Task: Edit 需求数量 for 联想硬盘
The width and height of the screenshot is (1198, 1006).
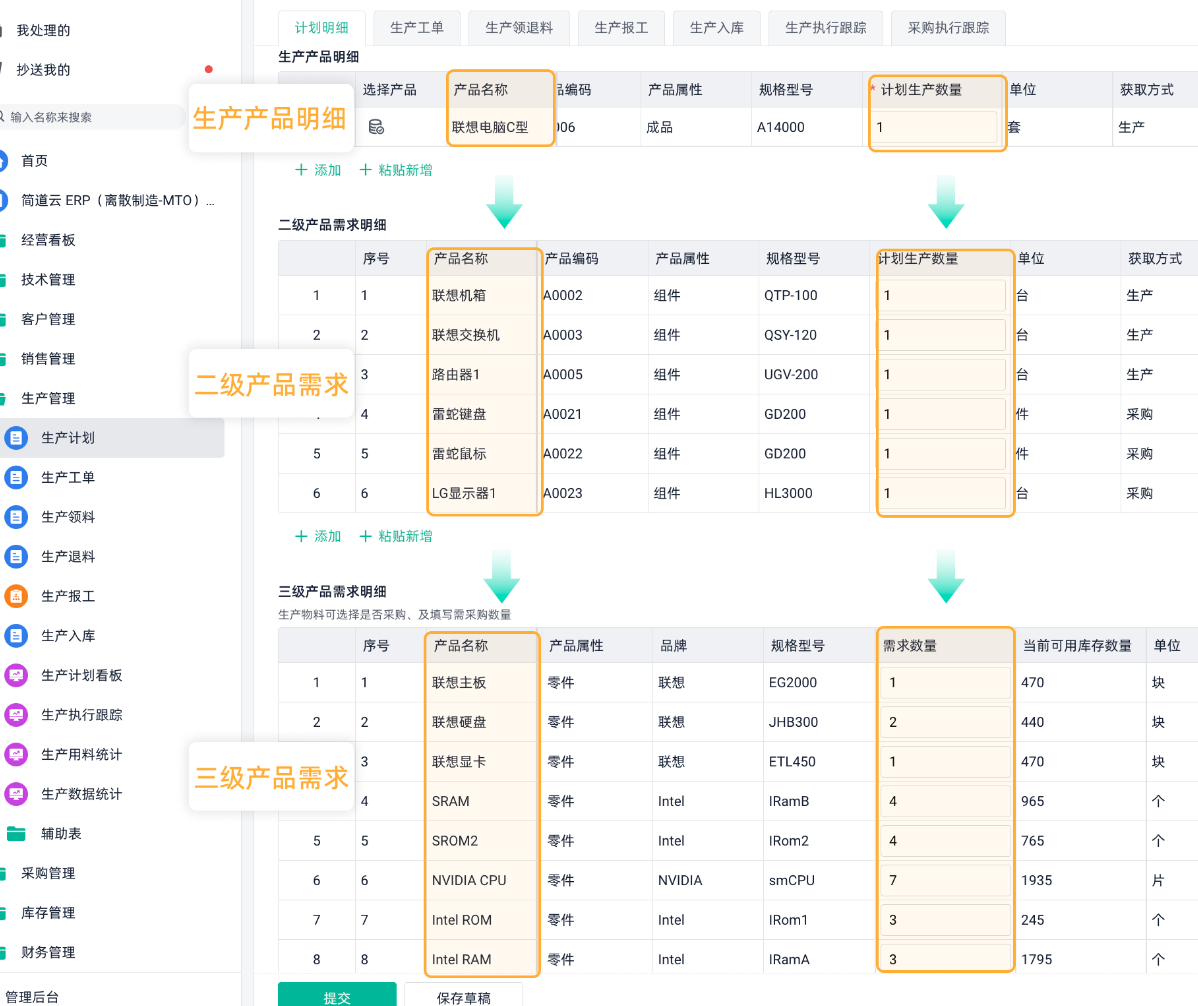Action: pyautogui.click(x=945, y=723)
